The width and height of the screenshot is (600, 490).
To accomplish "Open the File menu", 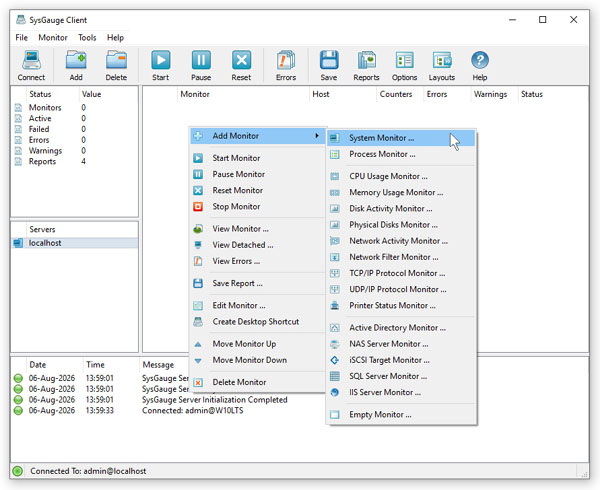I will (21, 37).
